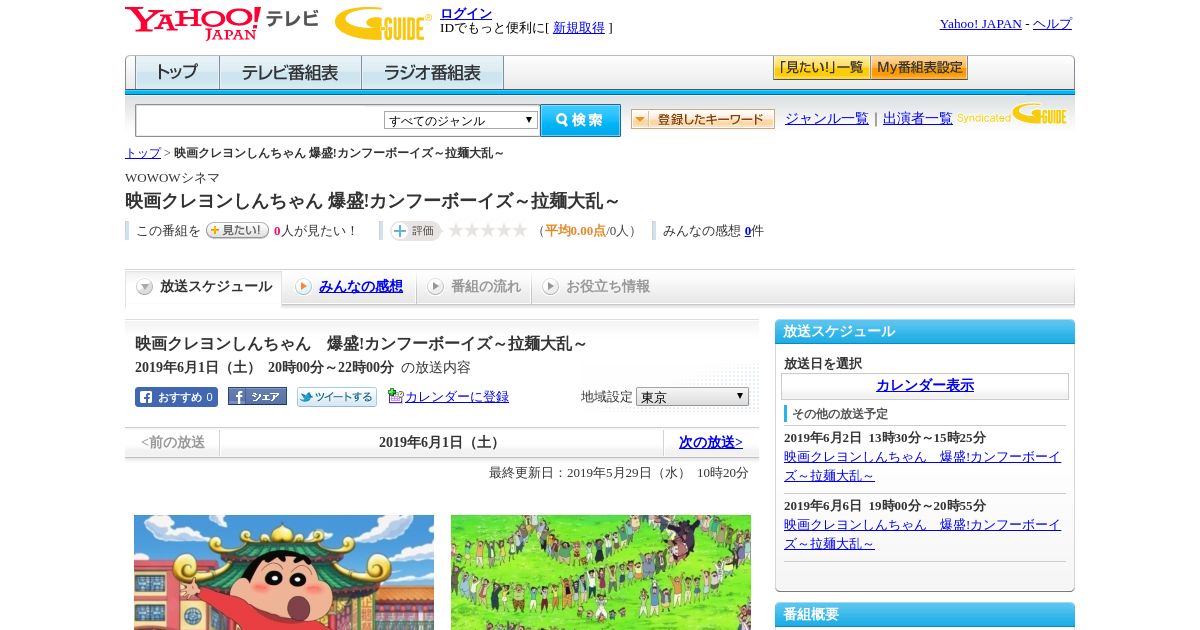Screen dimensions: 1200x630
Task: Open the 地域設定 東京 dropdown
Action: (692, 397)
